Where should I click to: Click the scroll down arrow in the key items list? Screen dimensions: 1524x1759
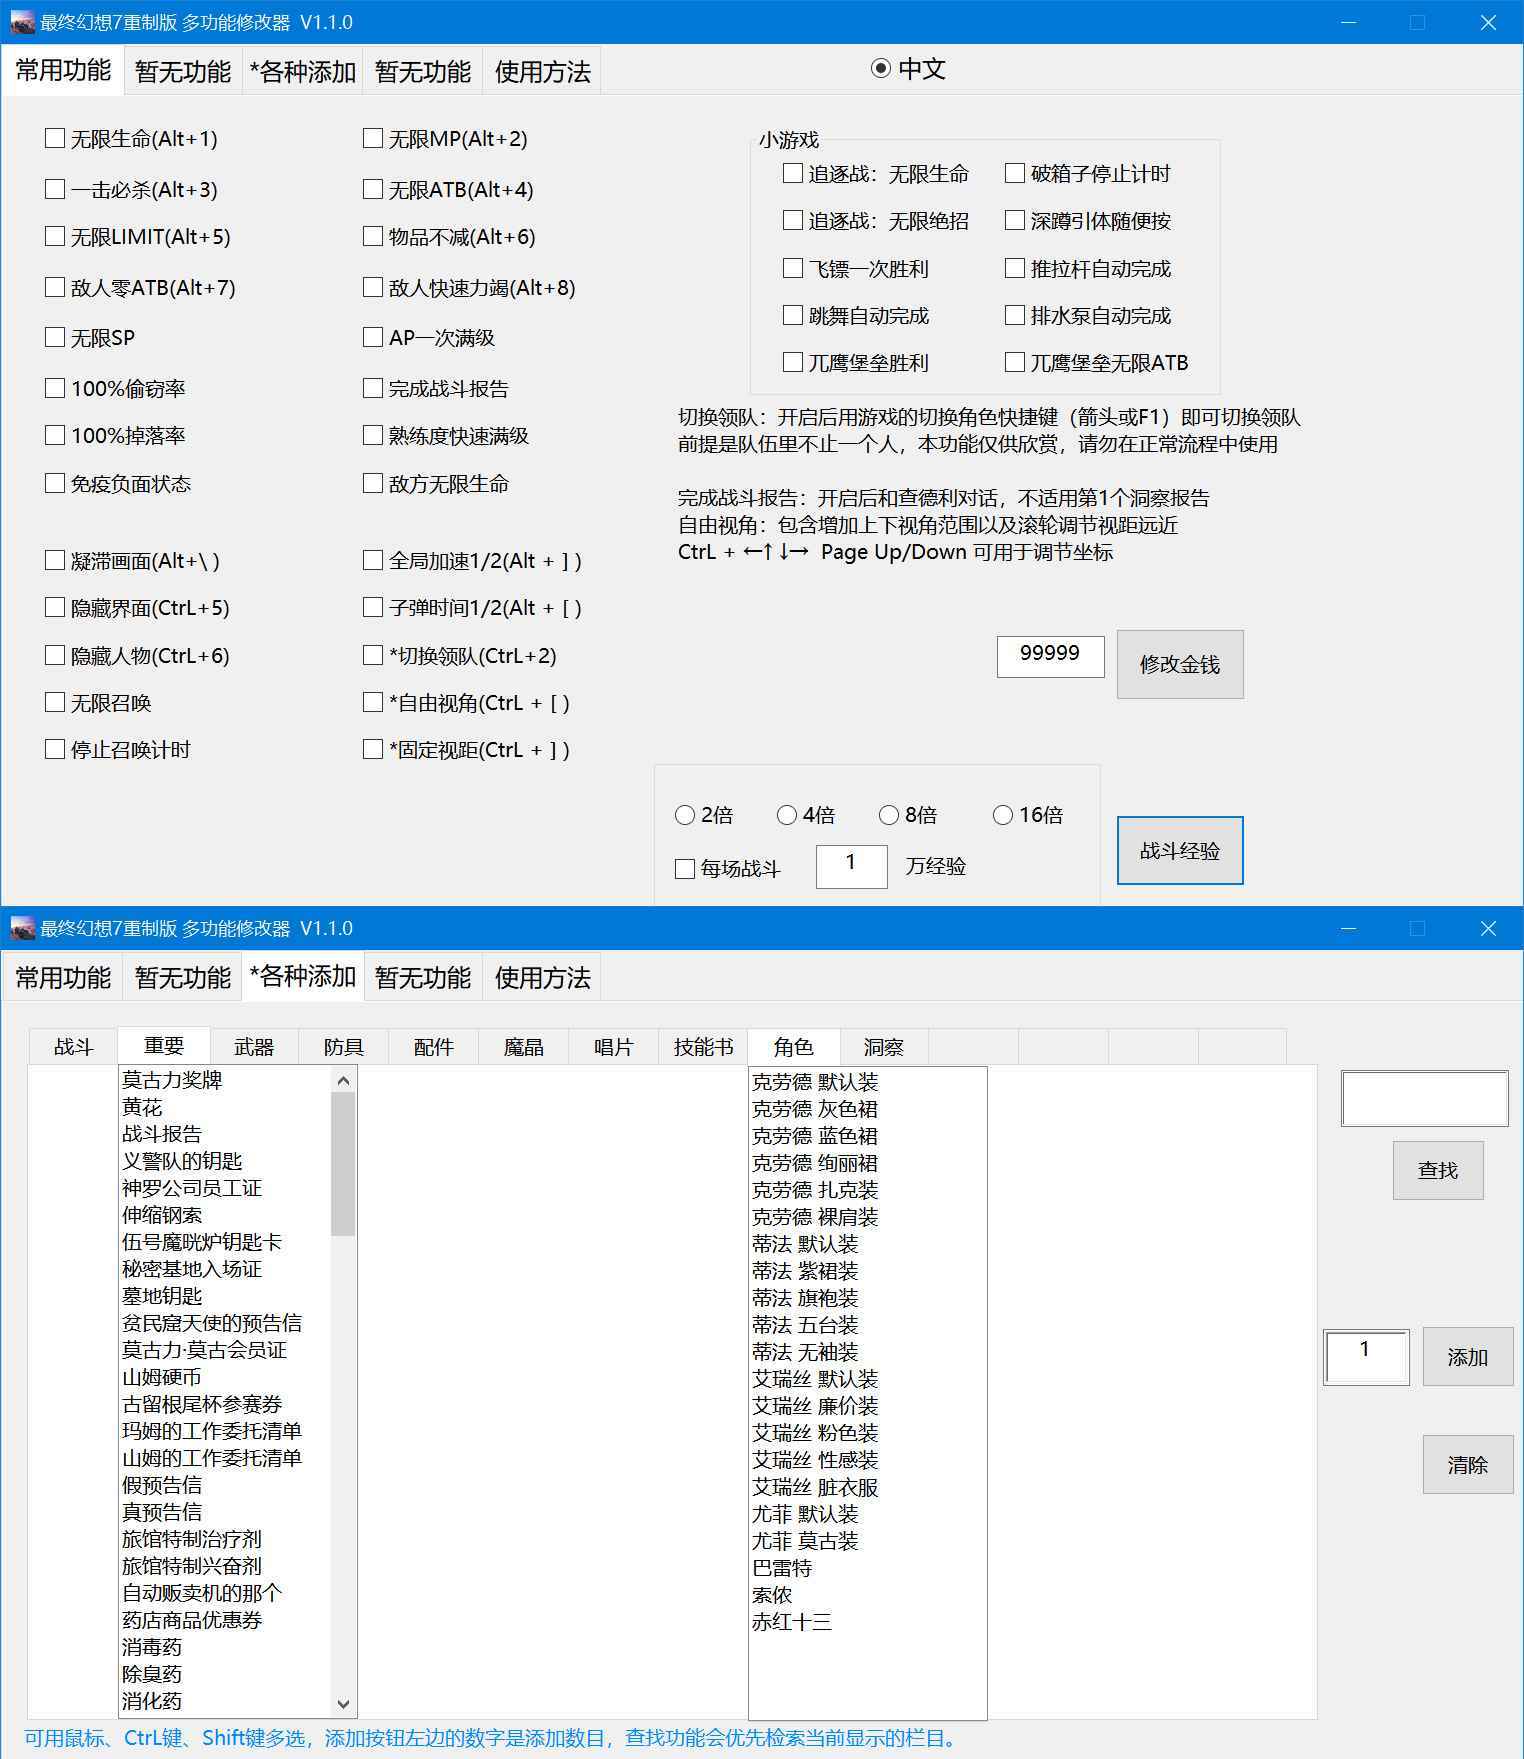(x=343, y=1704)
